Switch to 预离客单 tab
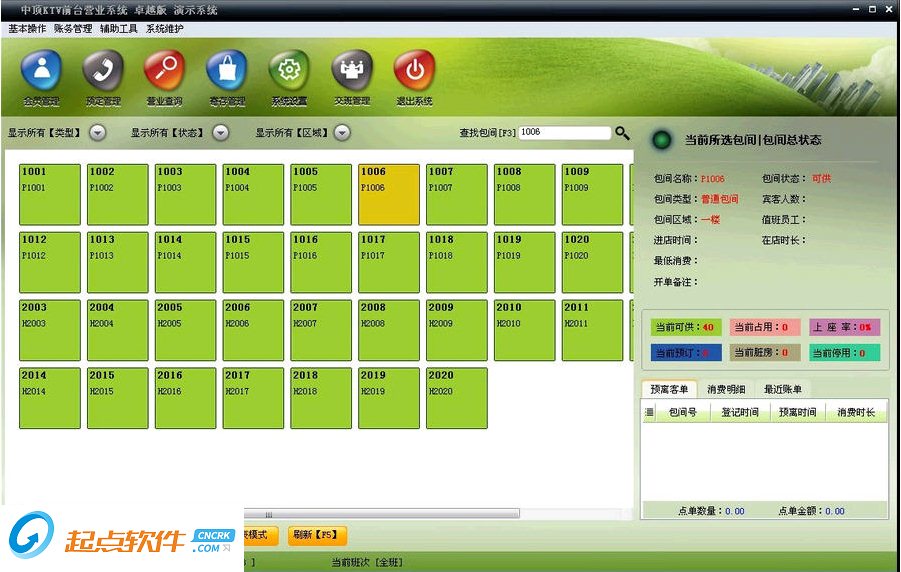901x572 pixels. click(x=669, y=389)
